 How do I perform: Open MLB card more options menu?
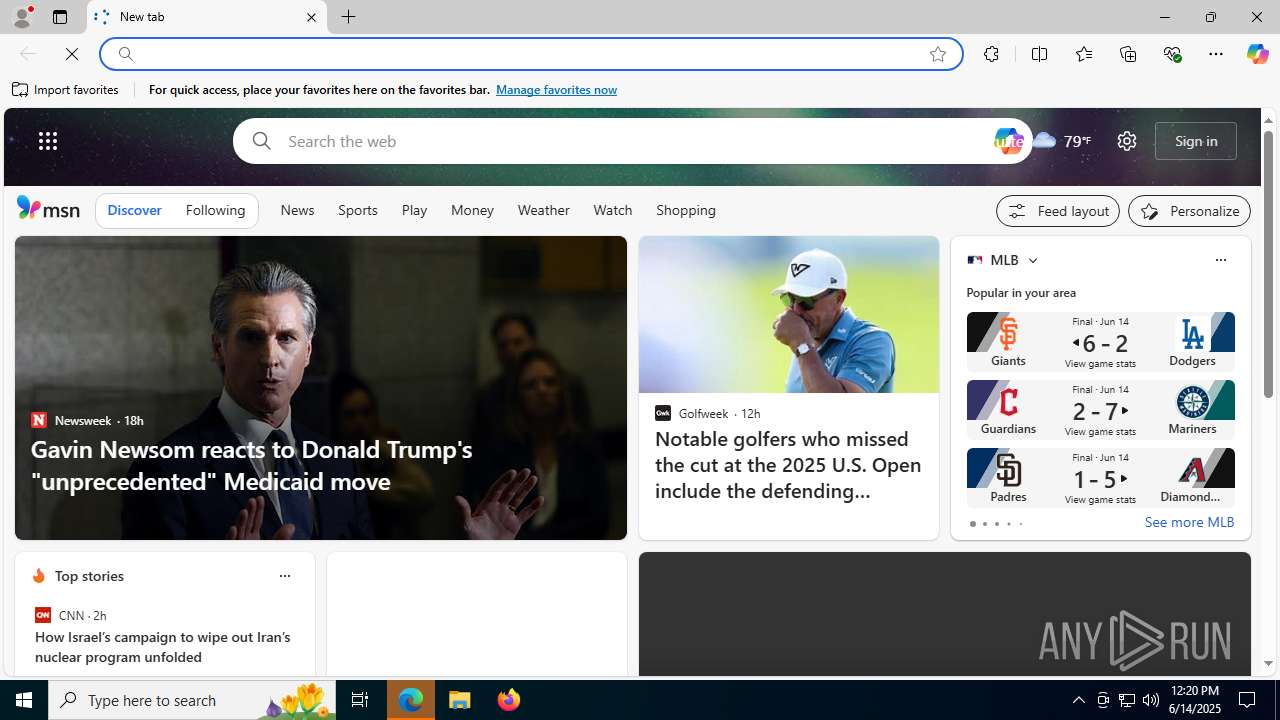tap(1220, 260)
